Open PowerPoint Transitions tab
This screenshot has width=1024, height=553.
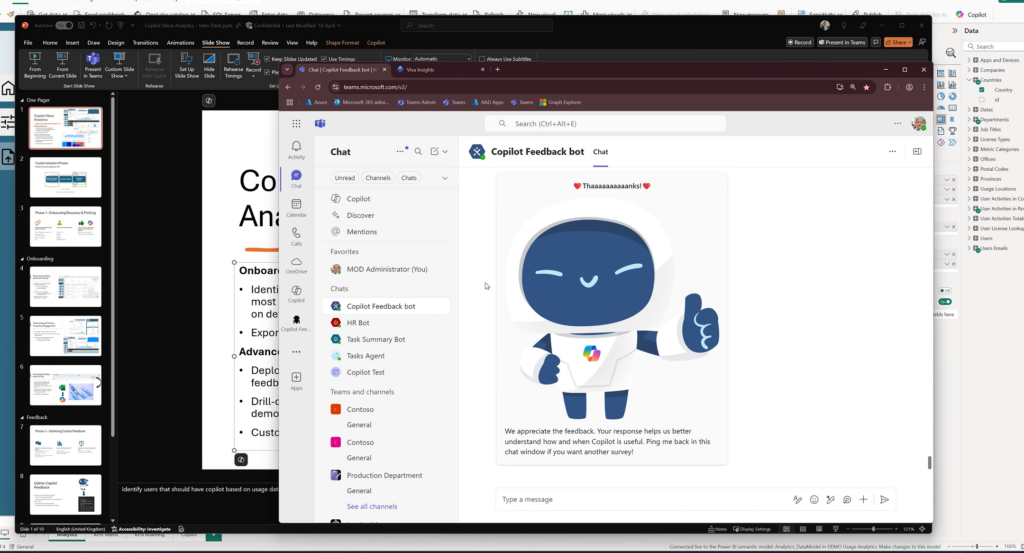pos(145,42)
